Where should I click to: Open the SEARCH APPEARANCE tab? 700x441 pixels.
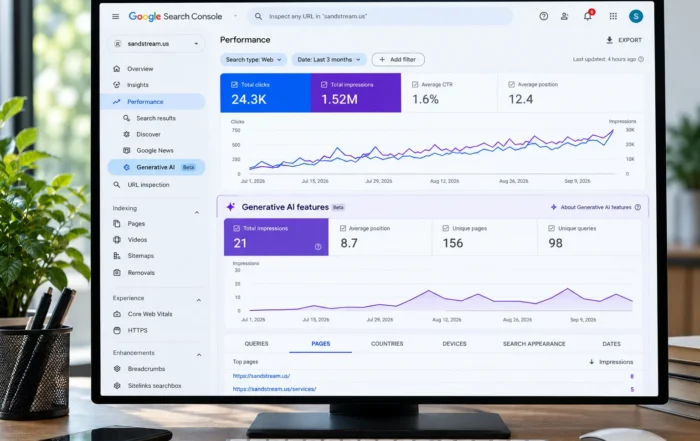click(534, 344)
